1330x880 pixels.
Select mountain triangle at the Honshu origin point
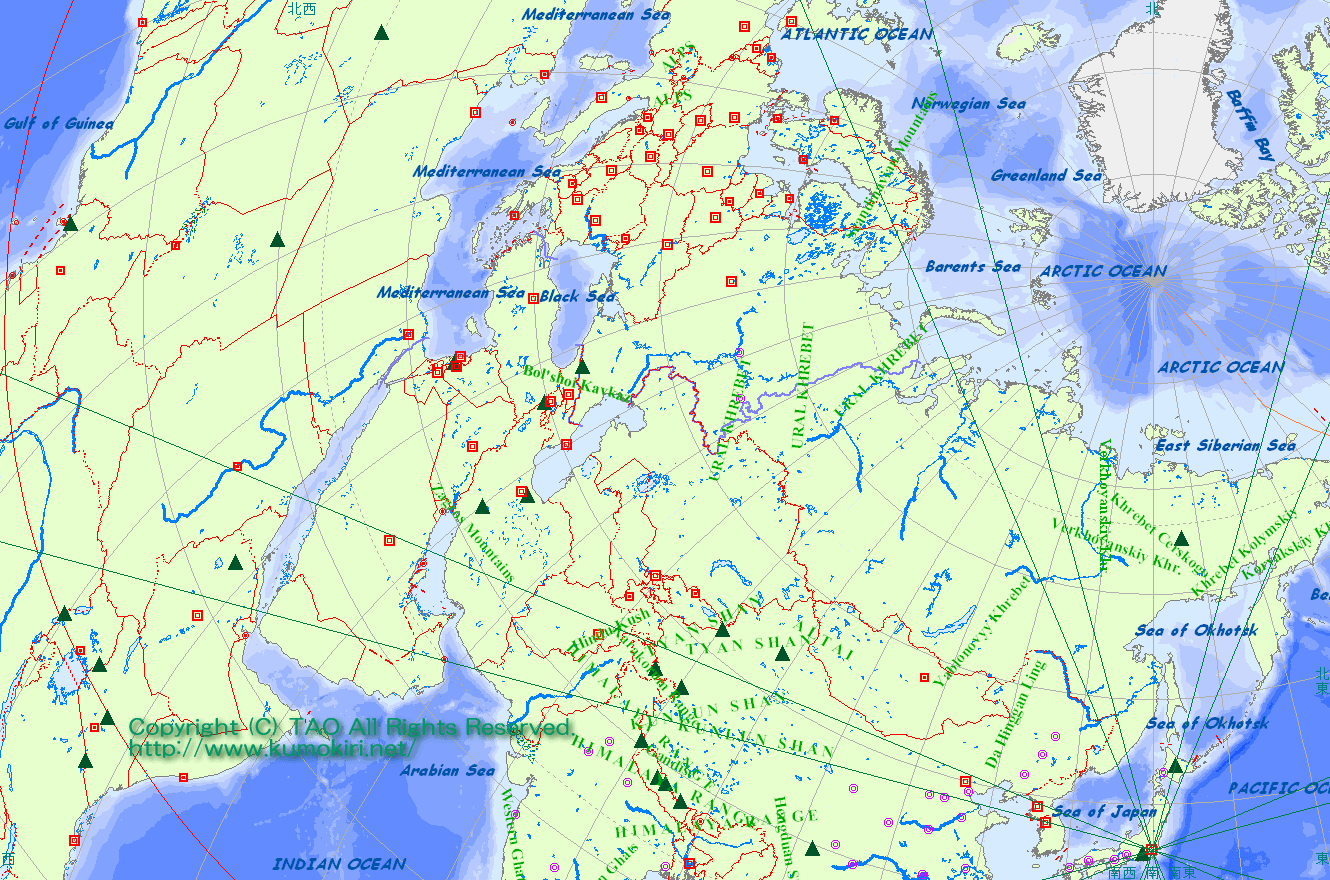[1141, 853]
